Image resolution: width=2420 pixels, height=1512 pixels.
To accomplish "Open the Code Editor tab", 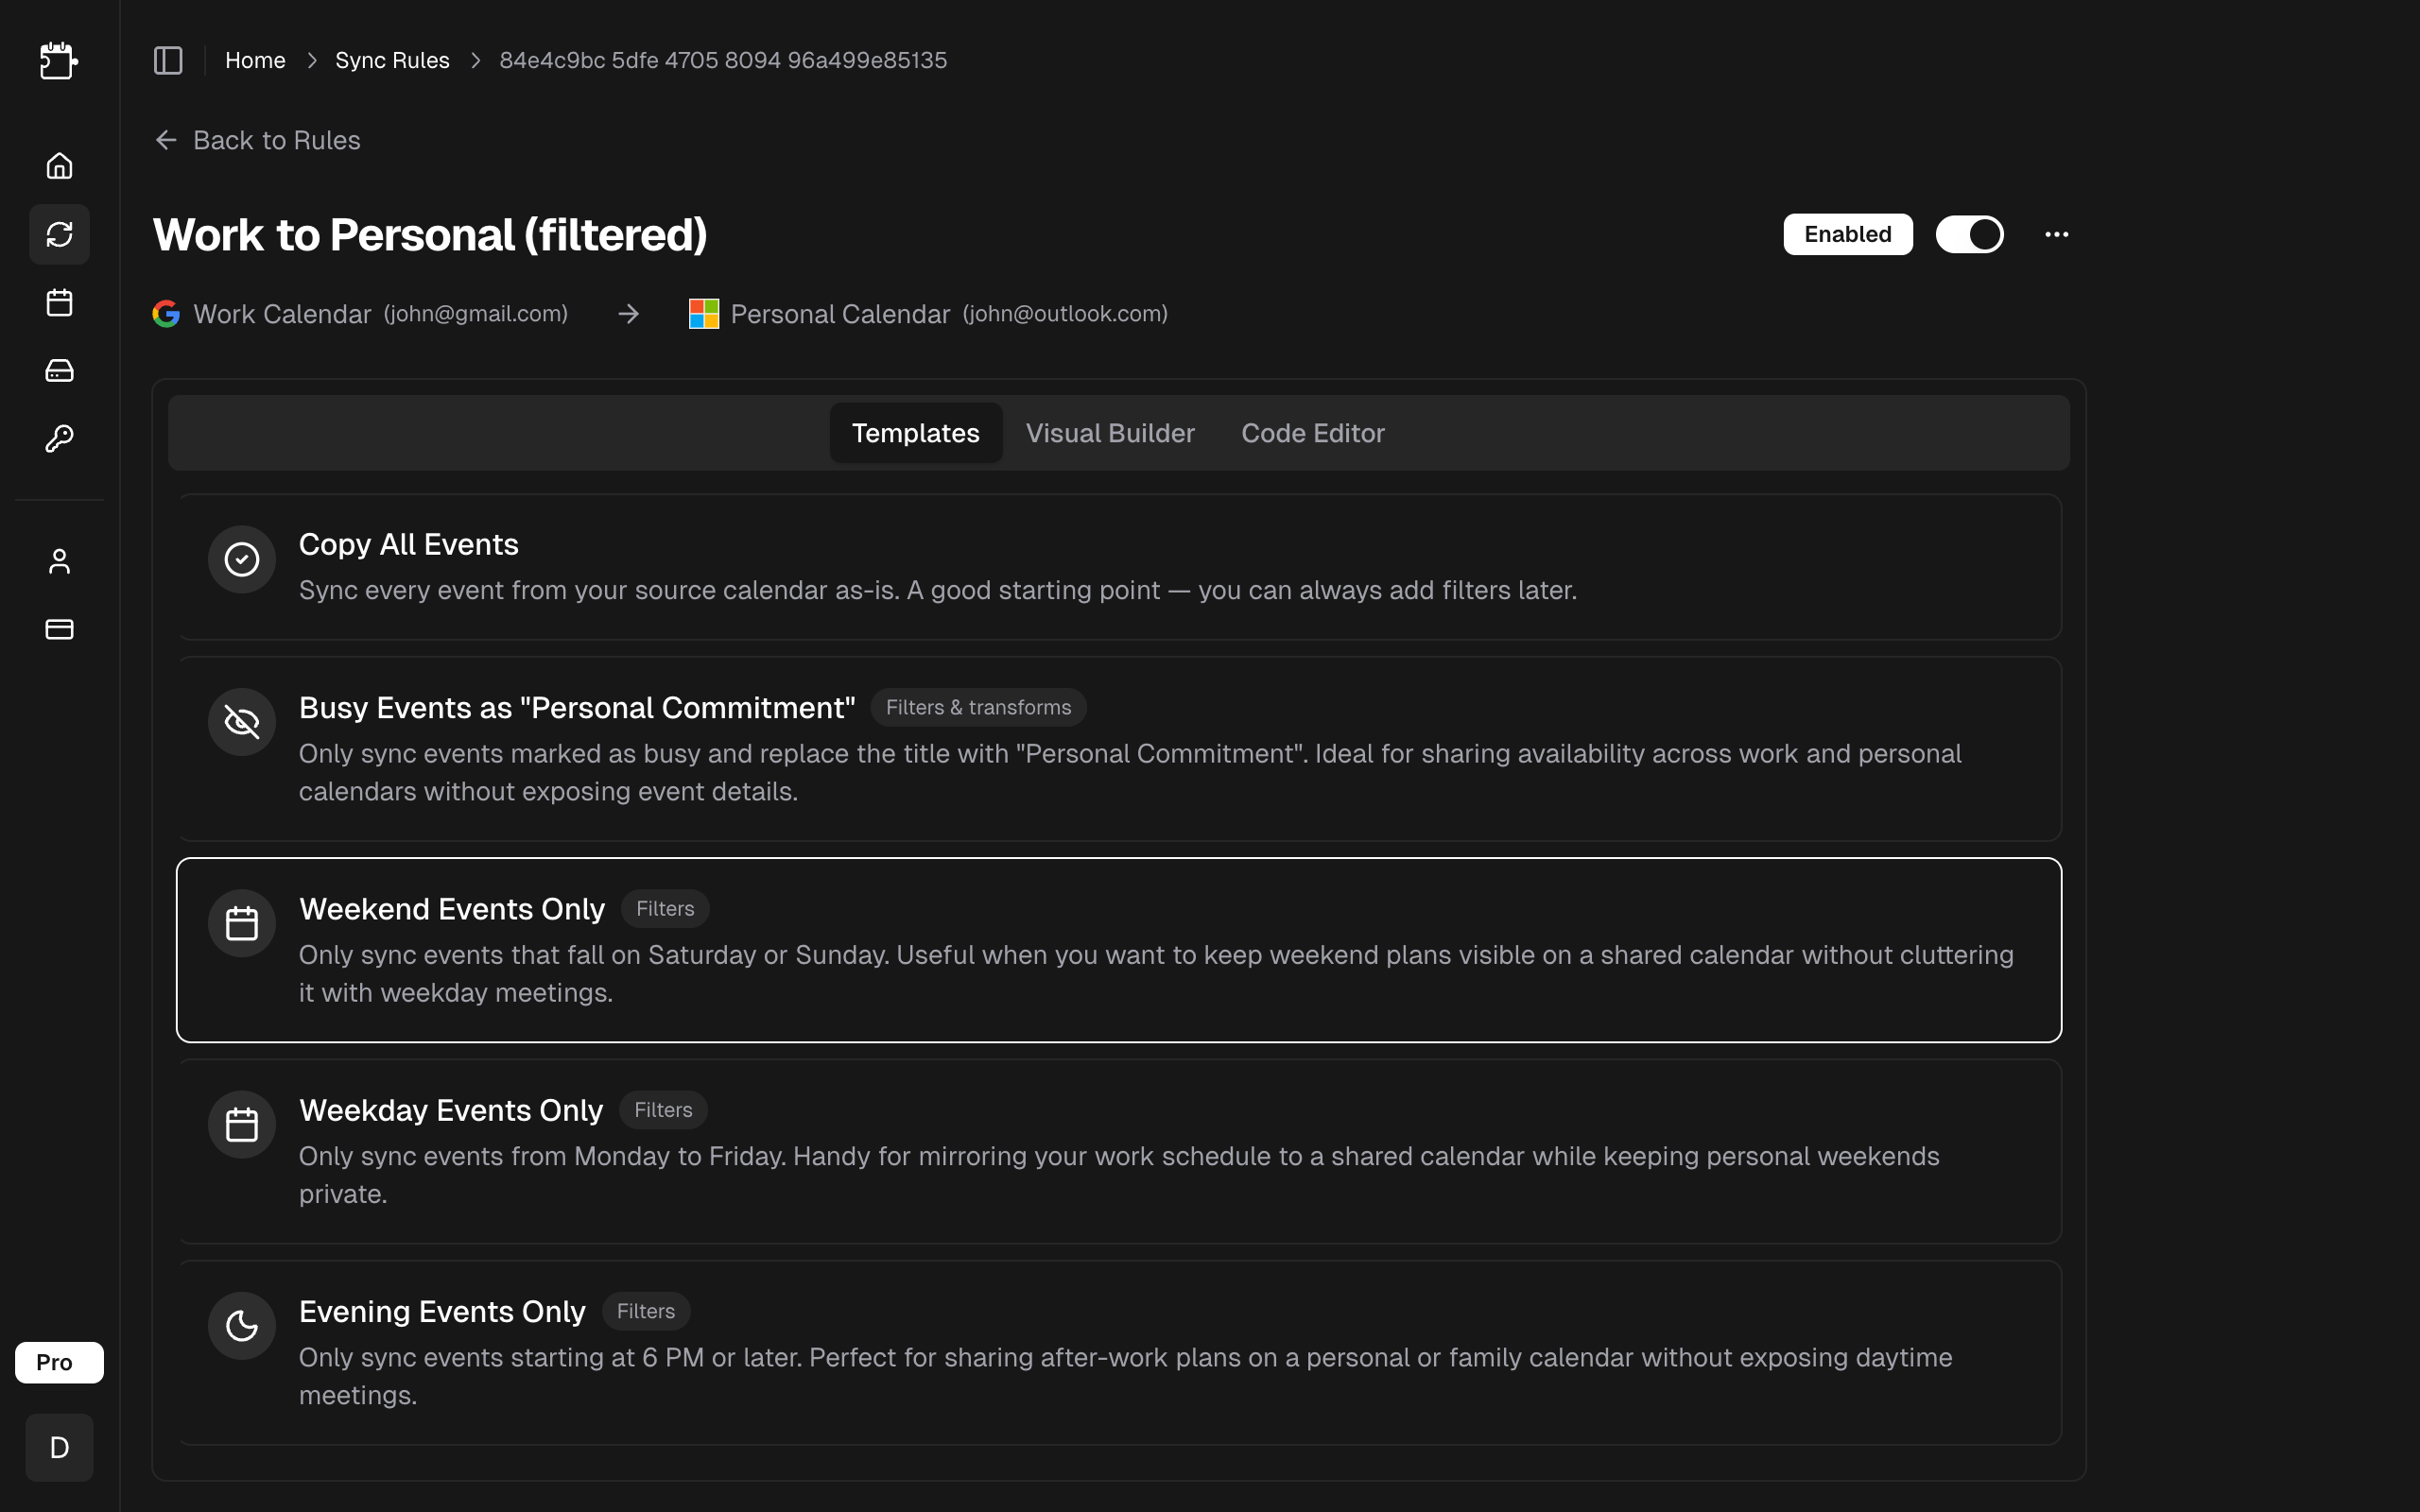I will coord(1312,432).
